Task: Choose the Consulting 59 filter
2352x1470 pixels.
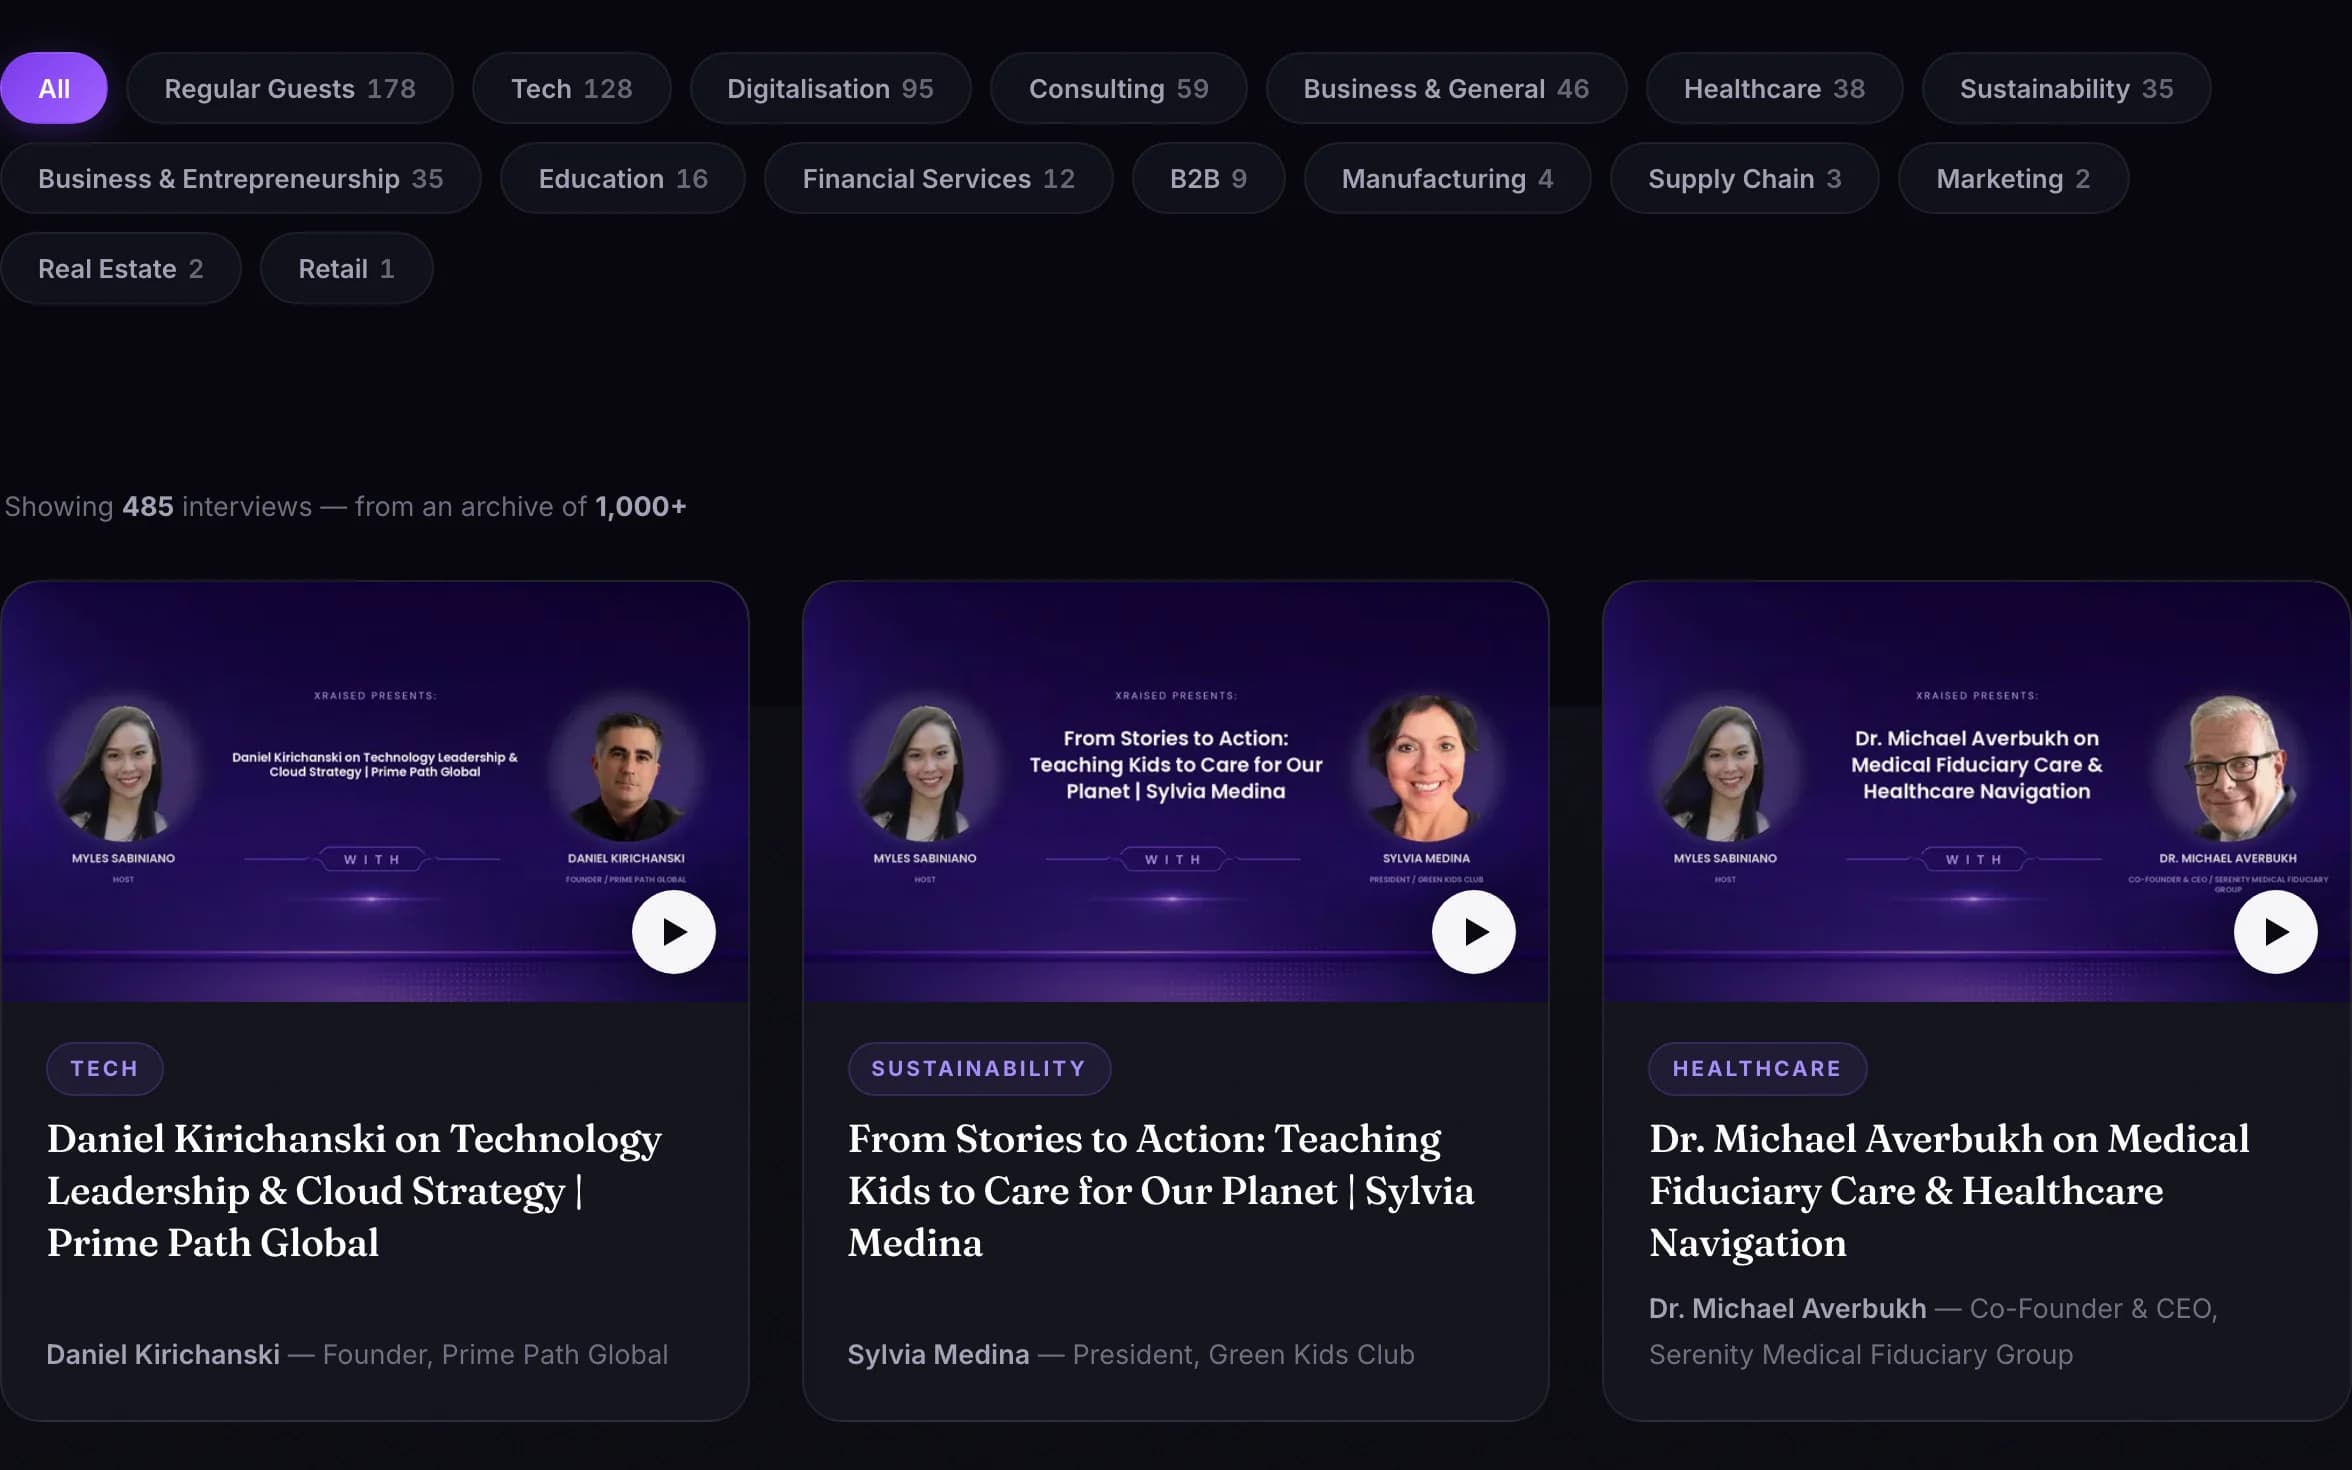Action: [x=1118, y=89]
